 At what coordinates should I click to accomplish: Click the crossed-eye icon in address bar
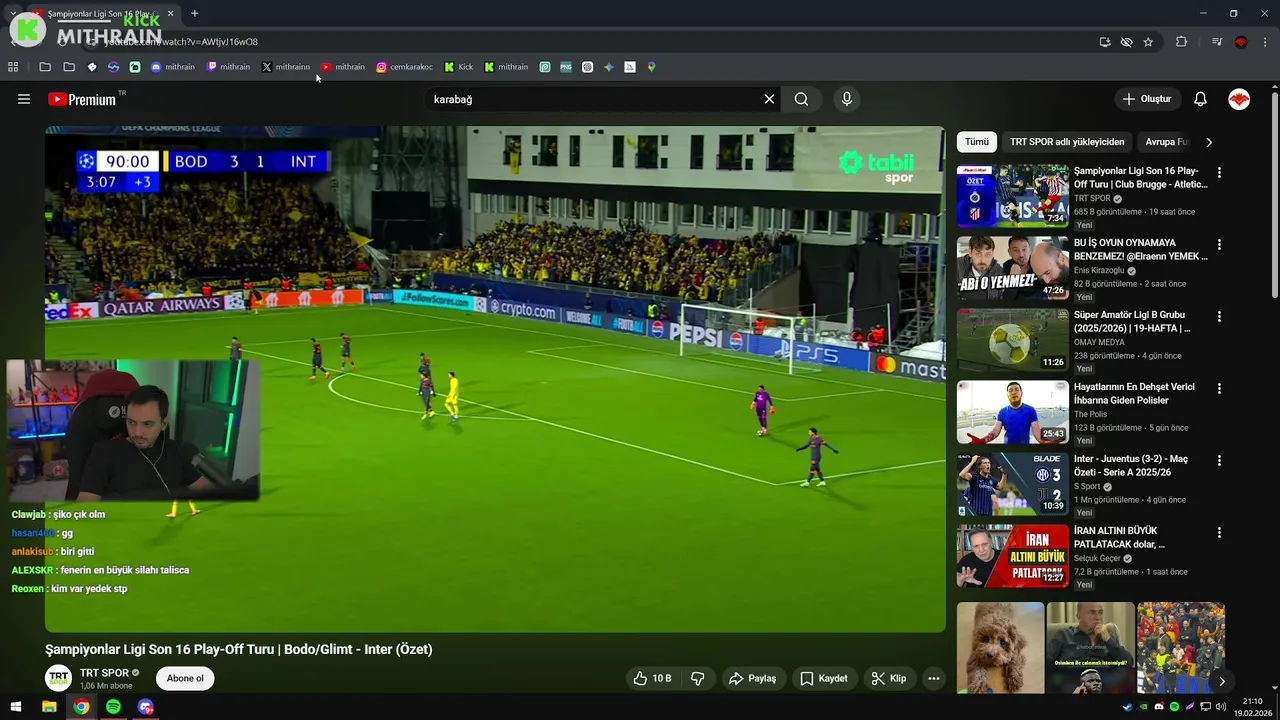pyautogui.click(x=1126, y=42)
